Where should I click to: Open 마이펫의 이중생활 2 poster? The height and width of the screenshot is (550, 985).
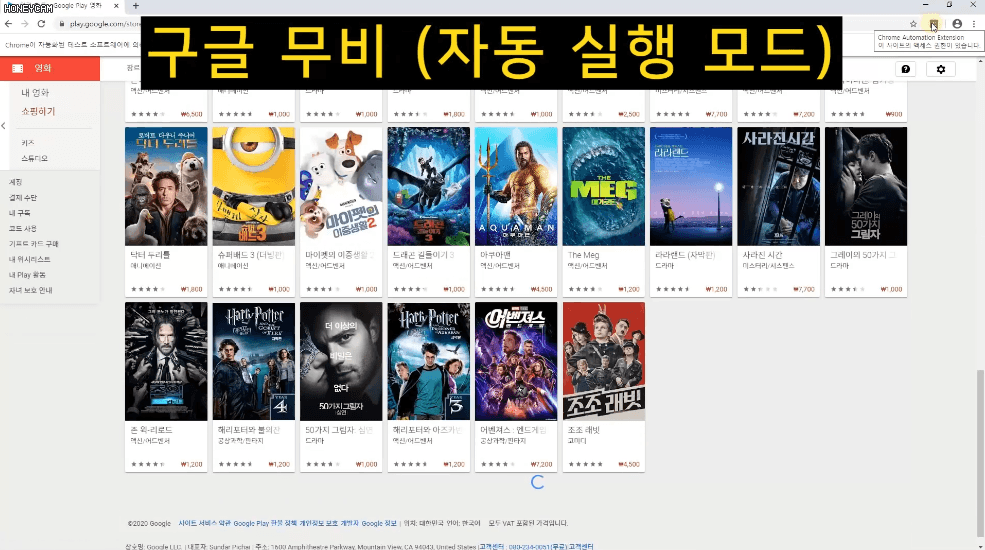341,186
